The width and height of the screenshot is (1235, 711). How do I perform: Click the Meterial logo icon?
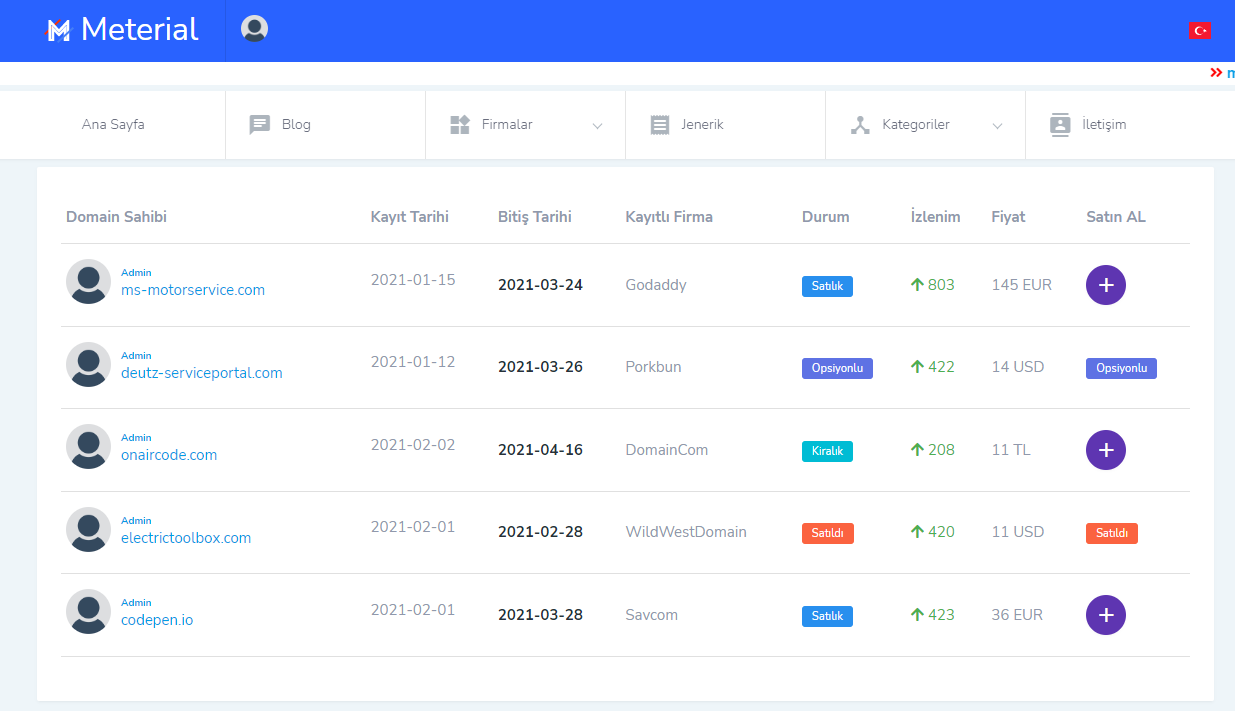(x=59, y=31)
